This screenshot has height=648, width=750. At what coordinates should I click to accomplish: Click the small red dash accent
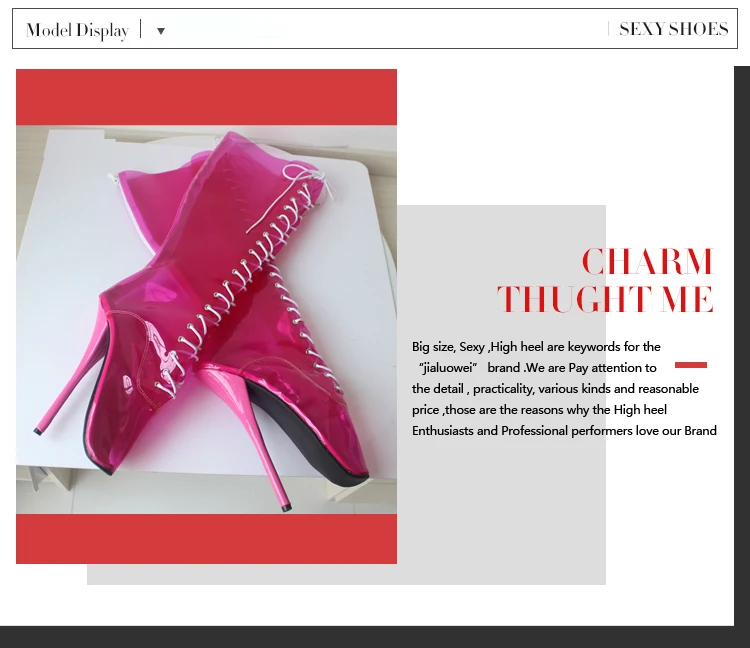tap(691, 365)
